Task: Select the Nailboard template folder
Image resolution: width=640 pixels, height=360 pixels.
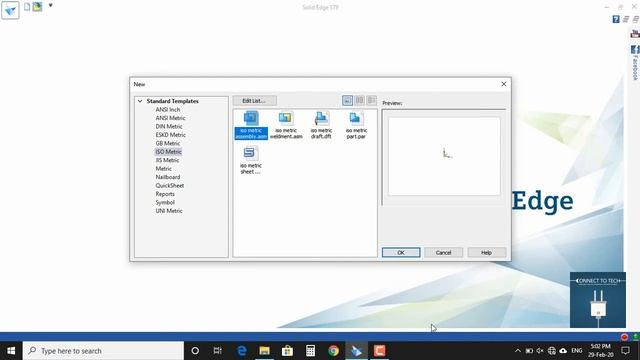Action: click(x=167, y=177)
